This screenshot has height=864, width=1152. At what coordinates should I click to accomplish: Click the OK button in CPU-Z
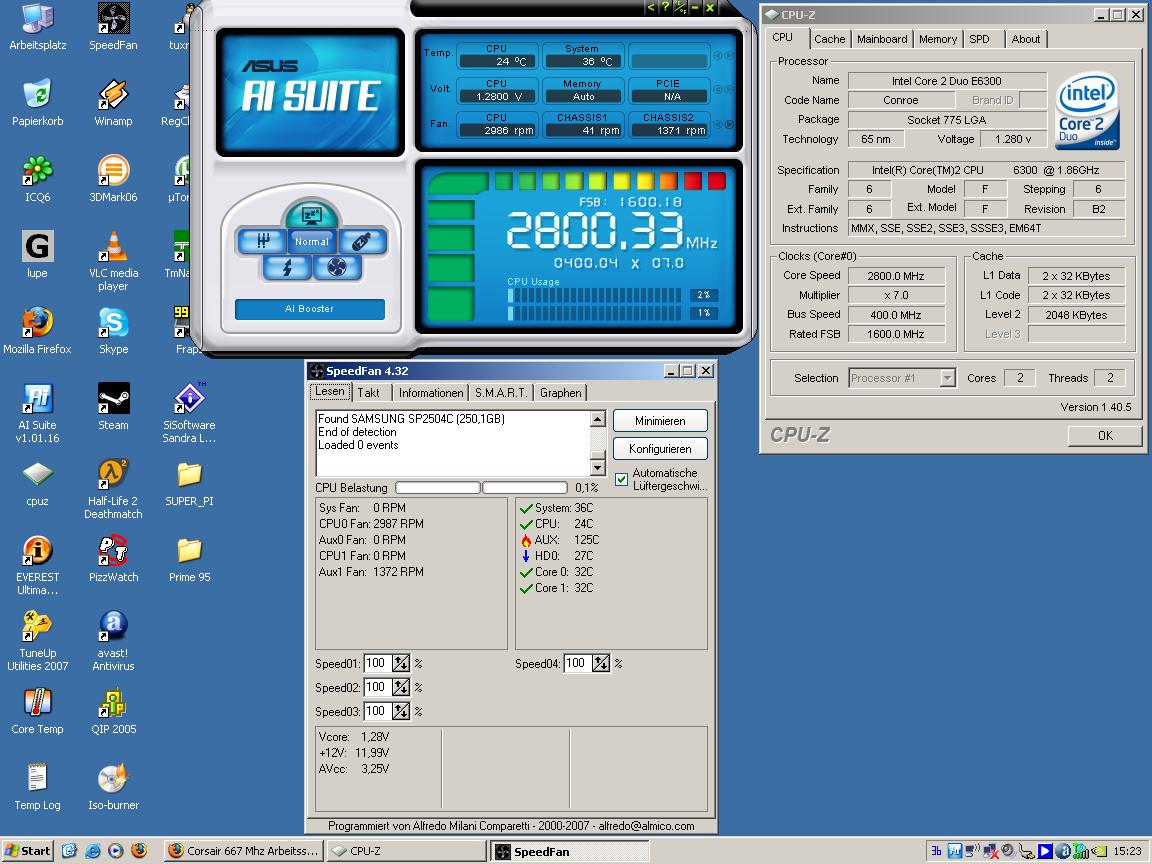click(x=1105, y=436)
